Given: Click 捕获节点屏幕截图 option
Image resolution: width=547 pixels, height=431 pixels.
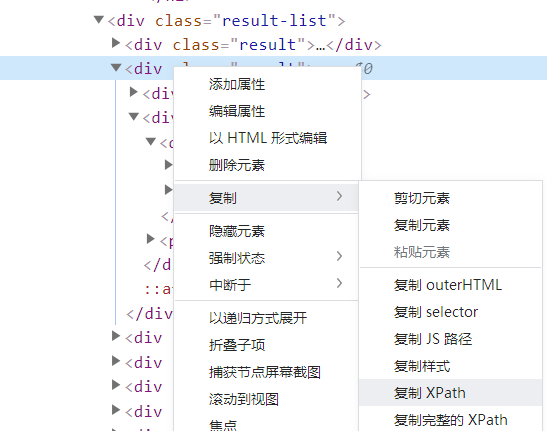Looking at the screenshot, I should [266, 372].
